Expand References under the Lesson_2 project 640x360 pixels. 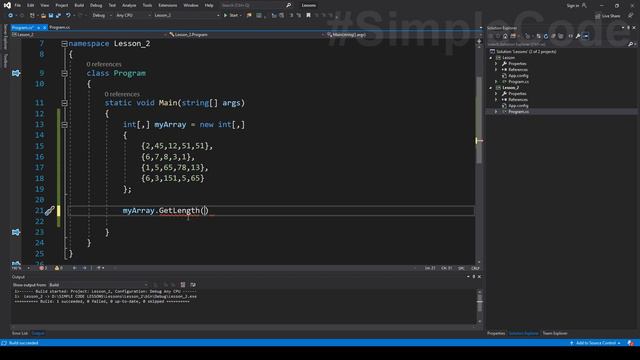click(496, 100)
